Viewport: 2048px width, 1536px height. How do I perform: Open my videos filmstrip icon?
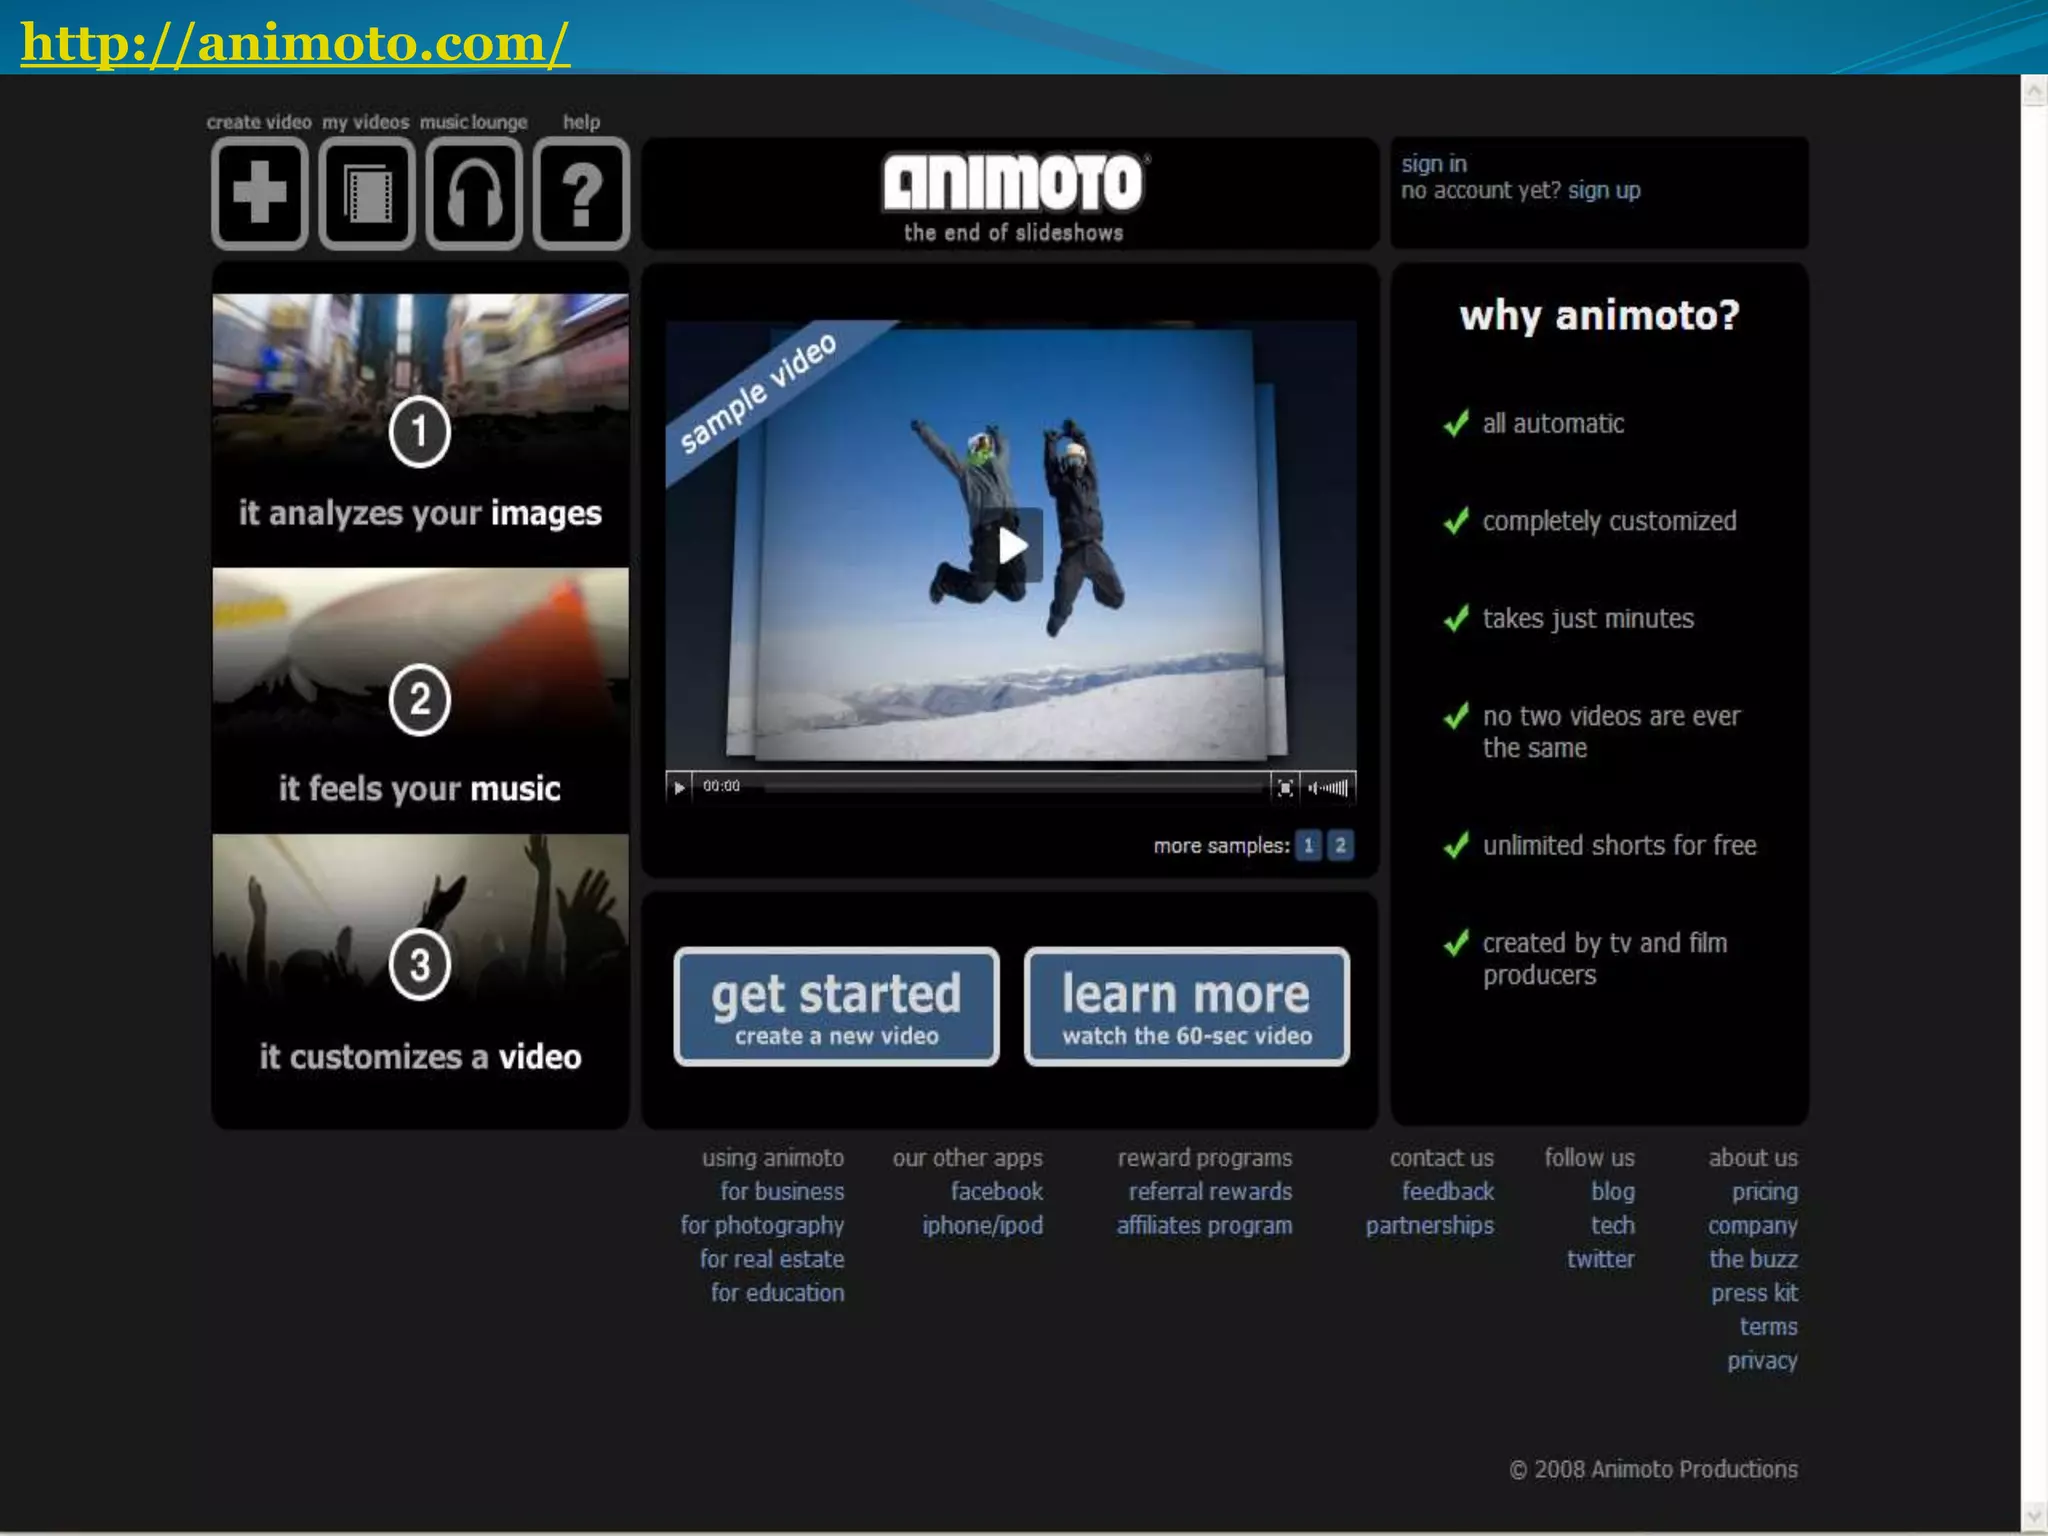pos(367,193)
